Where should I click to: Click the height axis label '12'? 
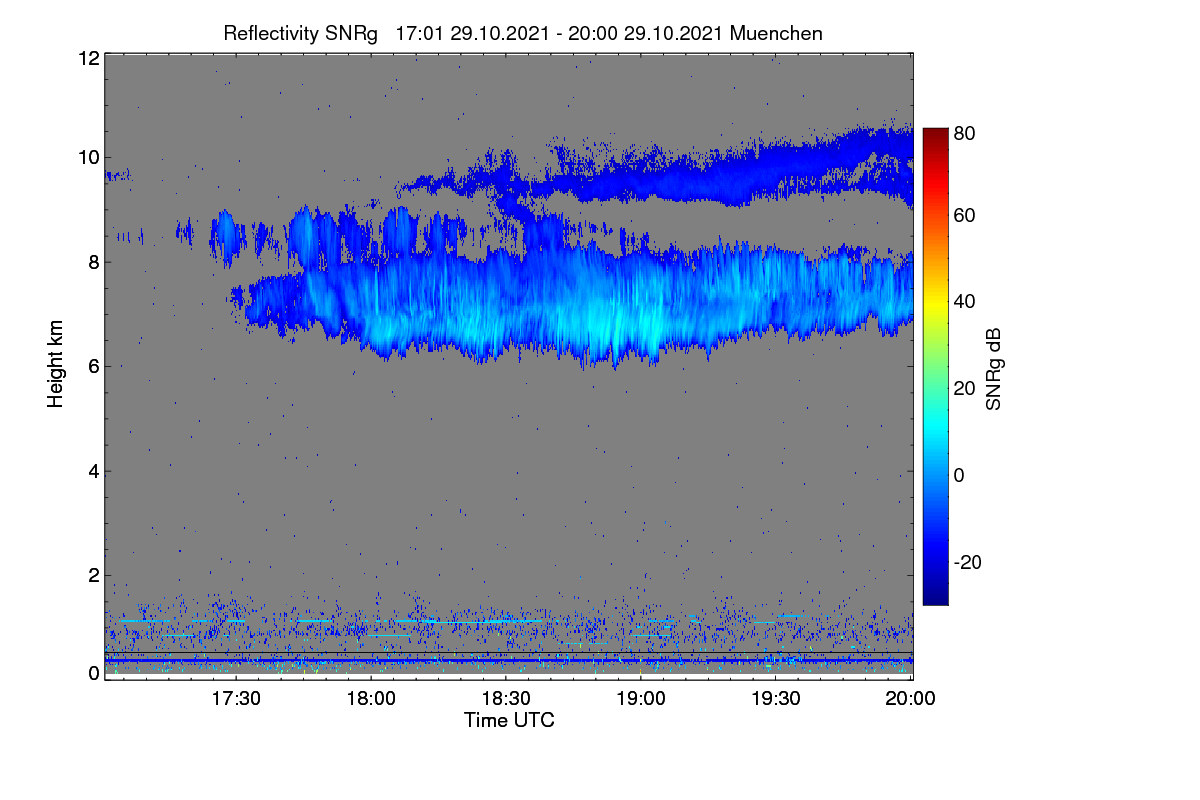pyautogui.click(x=88, y=58)
